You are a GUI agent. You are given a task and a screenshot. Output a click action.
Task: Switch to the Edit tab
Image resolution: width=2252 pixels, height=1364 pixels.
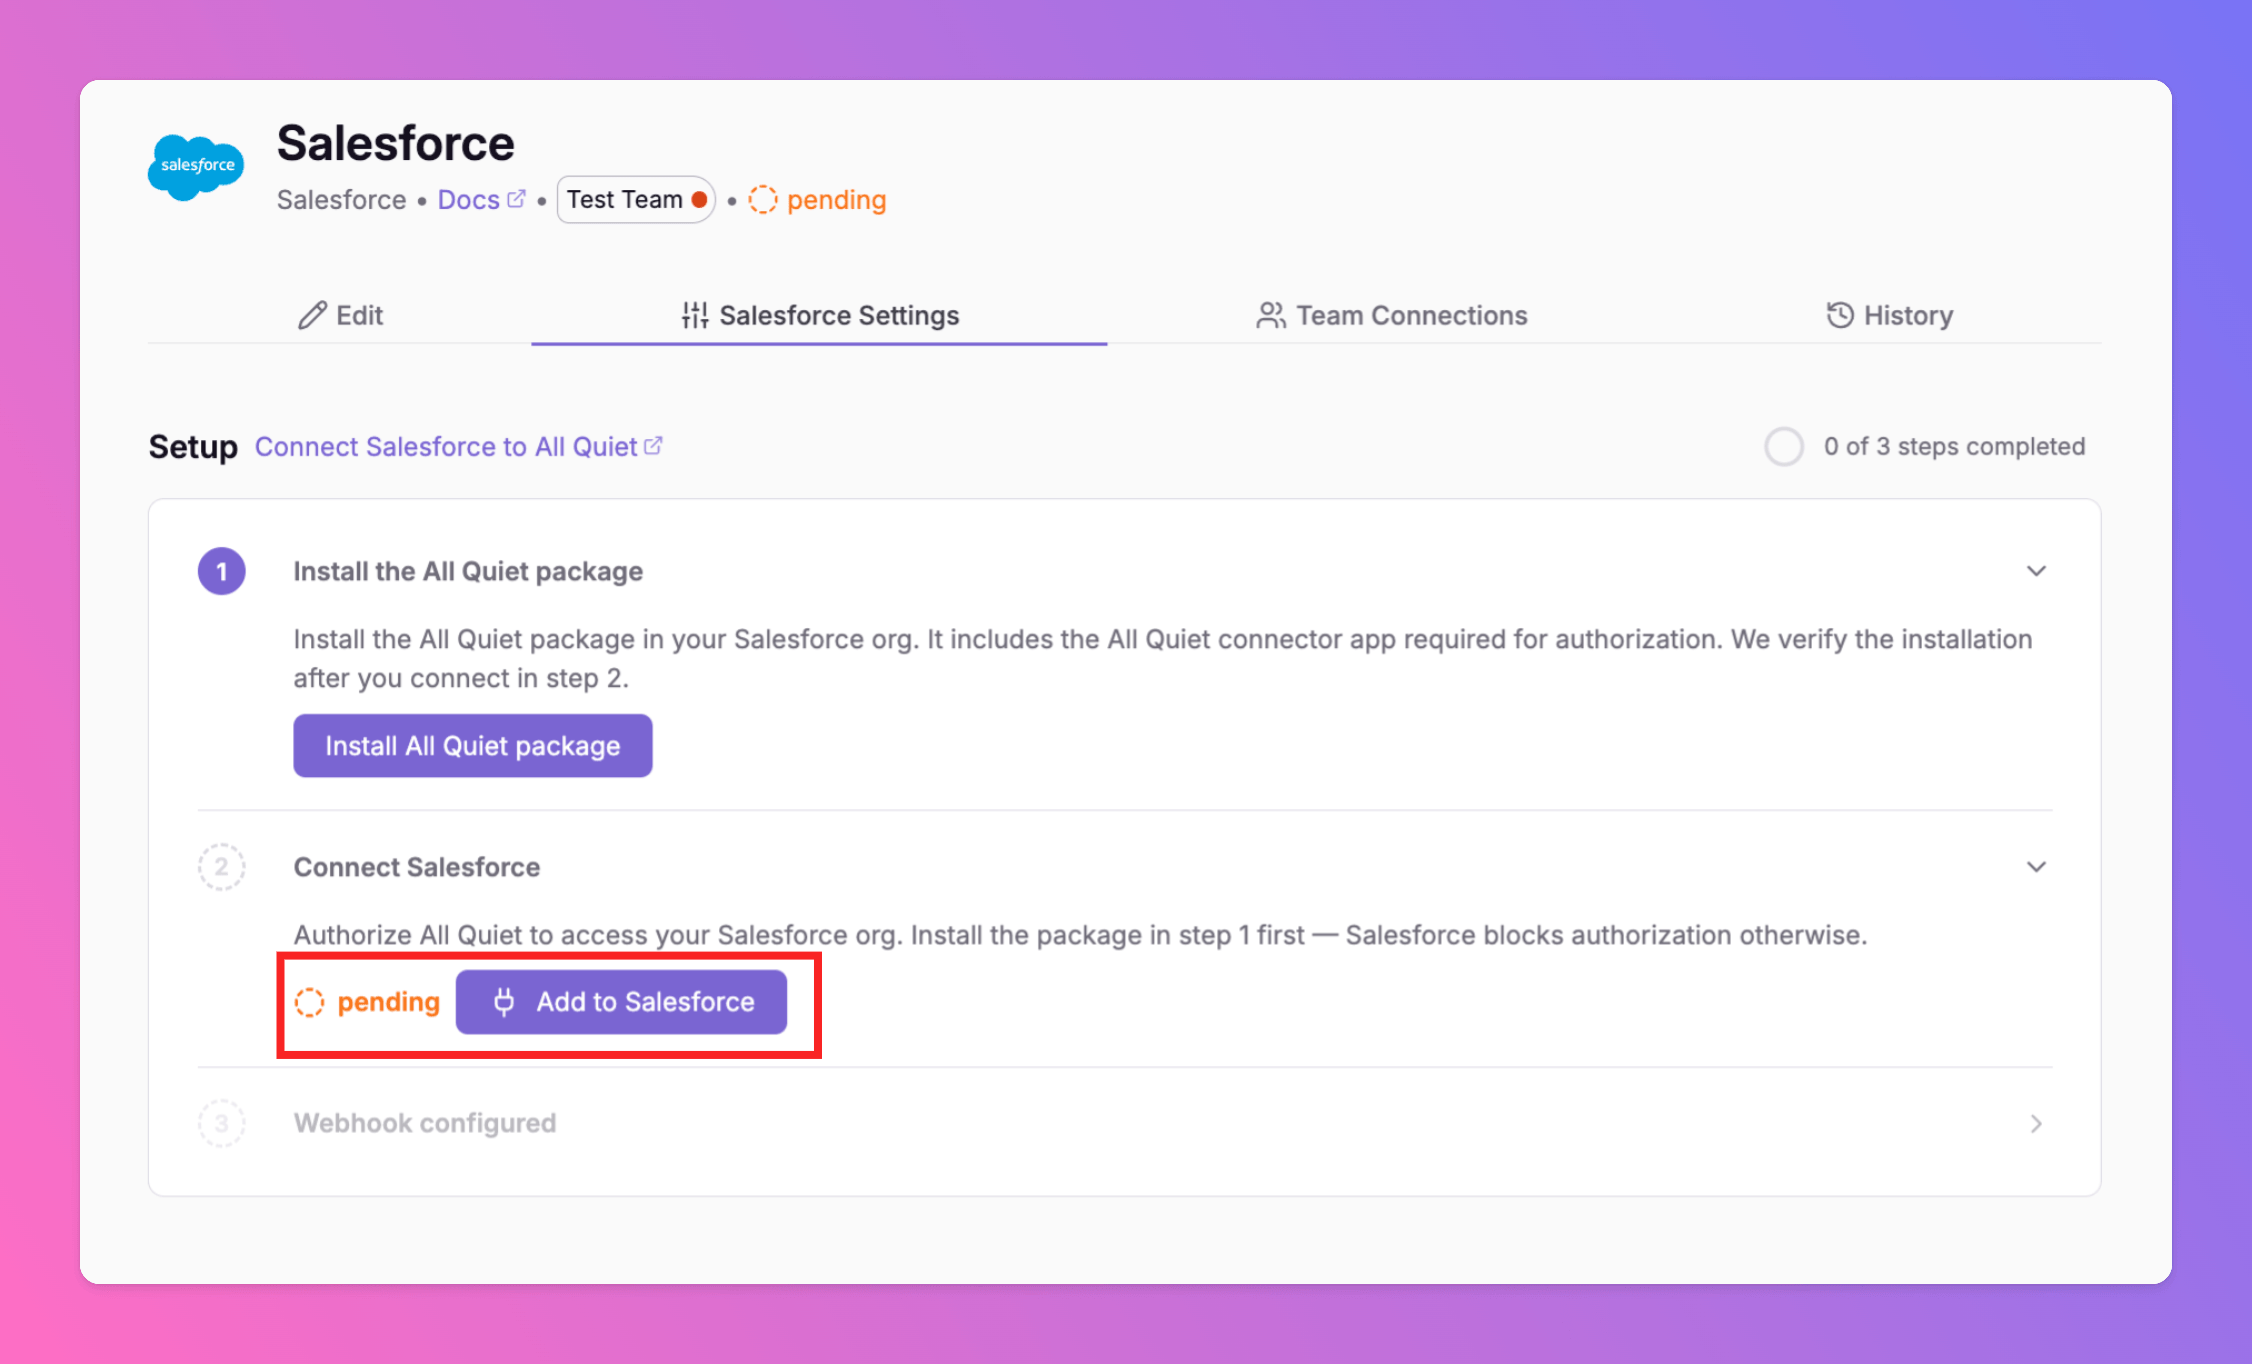pyautogui.click(x=340, y=315)
